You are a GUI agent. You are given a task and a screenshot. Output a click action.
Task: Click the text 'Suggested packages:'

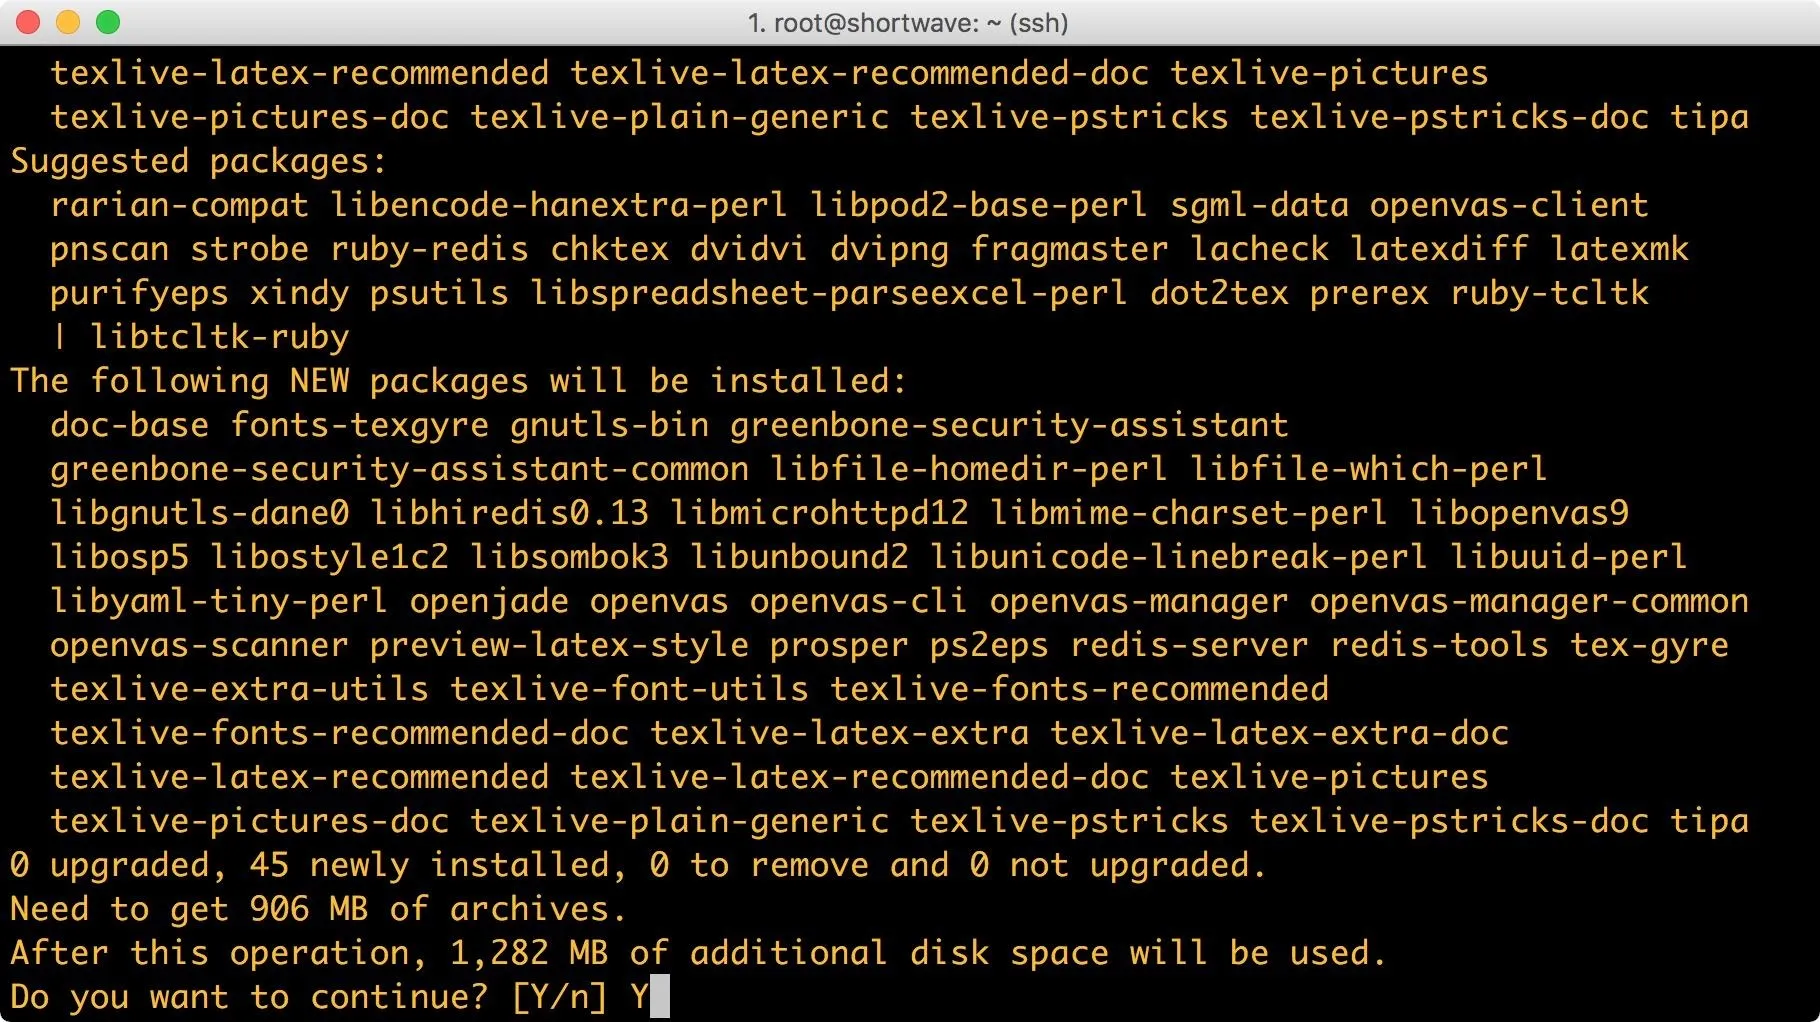198,161
